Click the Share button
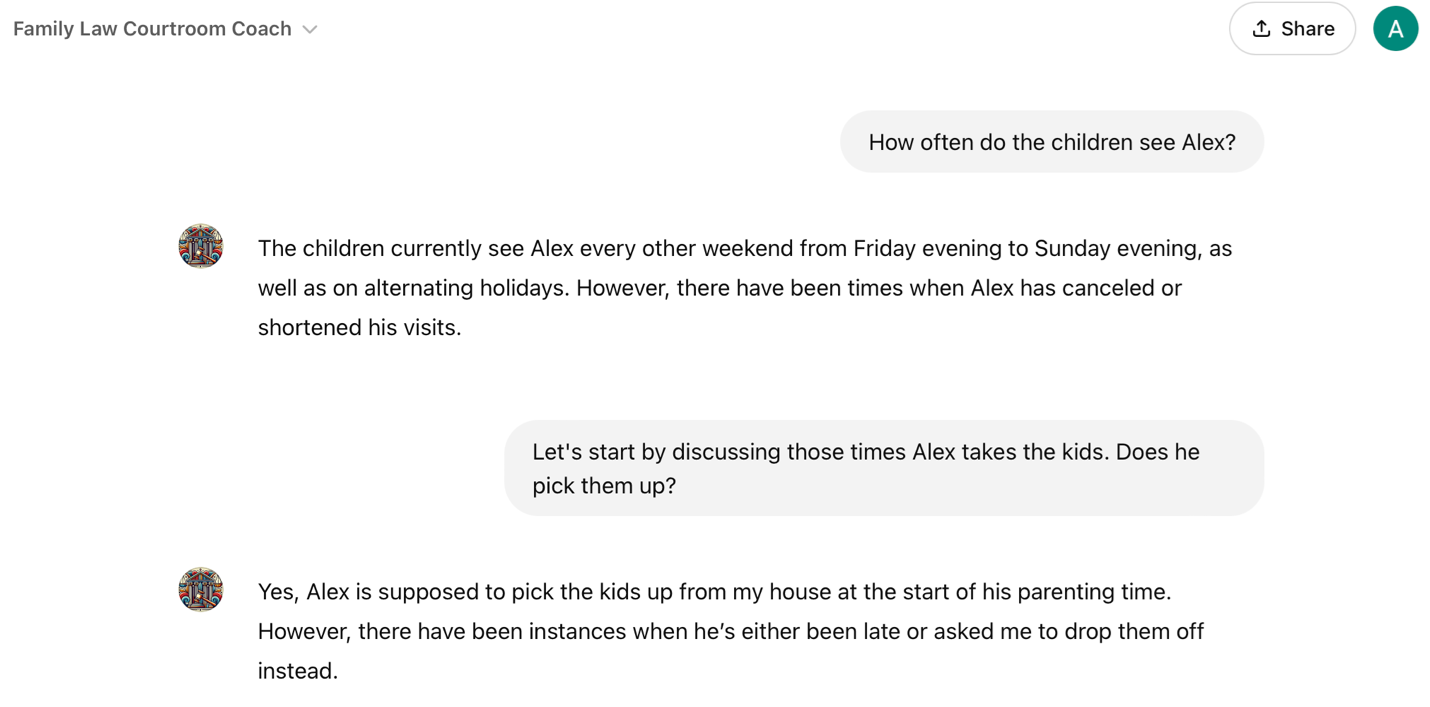Image resolution: width=1430 pixels, height=707 pixels. 1292,29
